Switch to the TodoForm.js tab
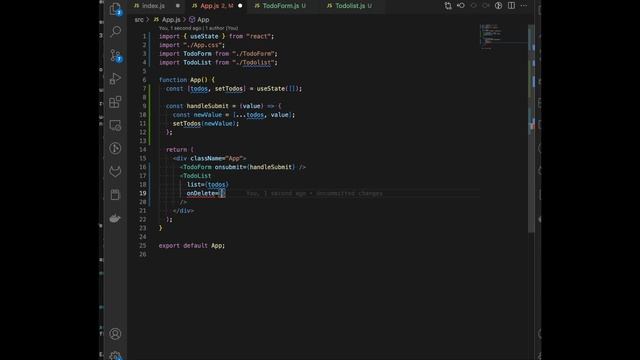 click(280, 6)
